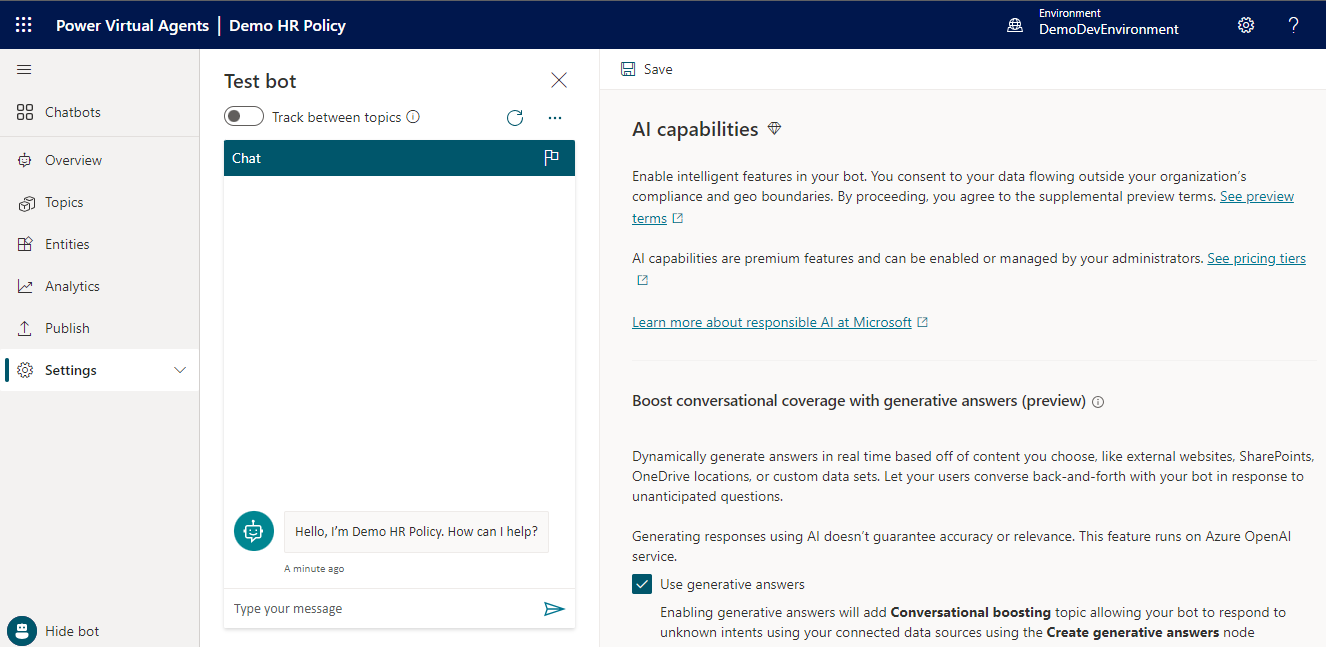The height and width of the screenshot is (647, 1326).
Task: Select the Topics icon in the sidebar
Action: point(62,202)
